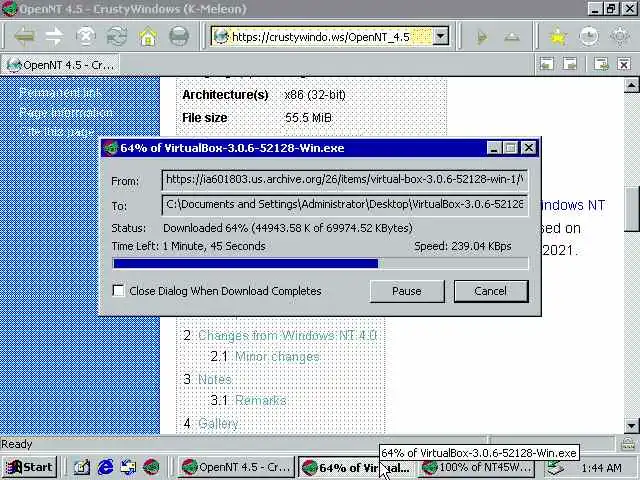The width and height of the screenshot is (640, 480).
Task: Jump to Minor changes section
Action: pos(277,357)
